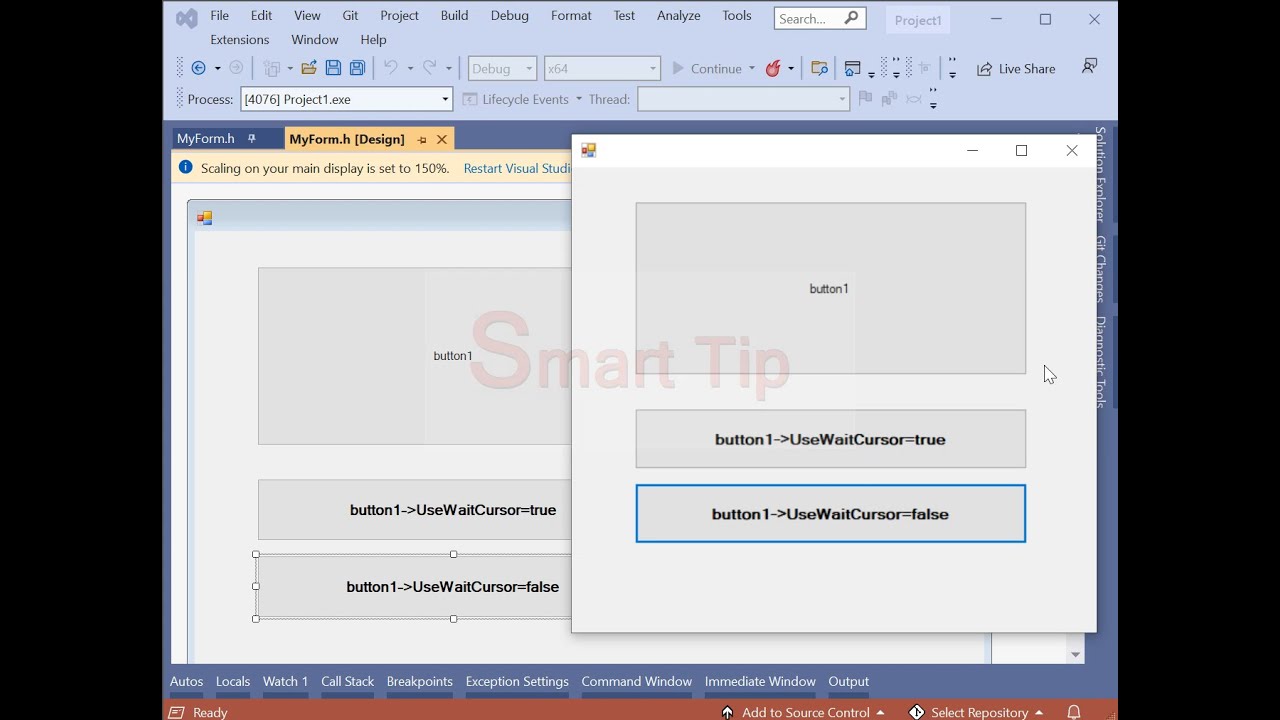Click the Find in Files icon
1280x720 pixels.
[x=819, y=68]
